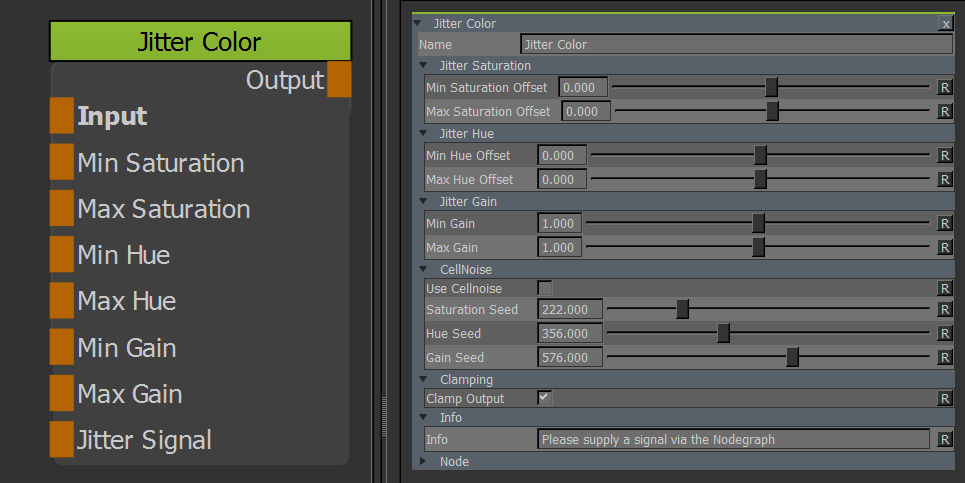This screenshot has height=483, width=965.
Task: Reset the Max Gain value
Action: click(x=944, y=247)
